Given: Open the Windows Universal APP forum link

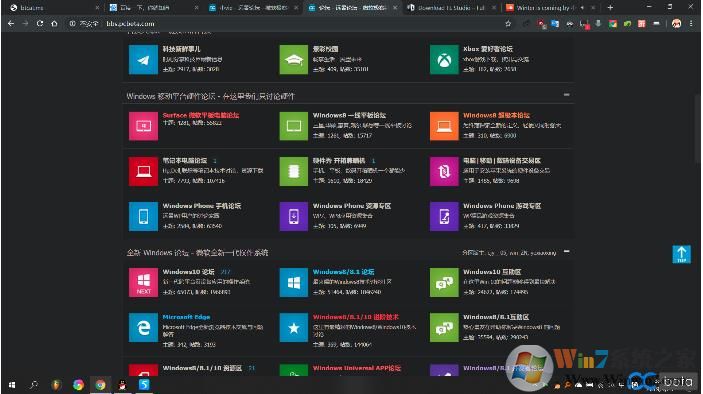Looking at the screenshot, I should pos(357,368).
